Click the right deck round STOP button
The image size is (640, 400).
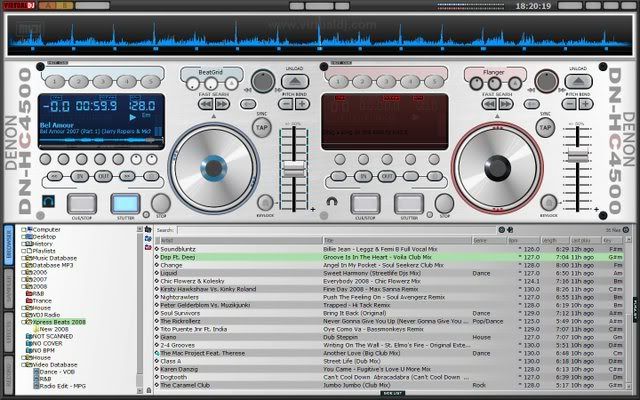pyautogui.click(x=444, y=203)
